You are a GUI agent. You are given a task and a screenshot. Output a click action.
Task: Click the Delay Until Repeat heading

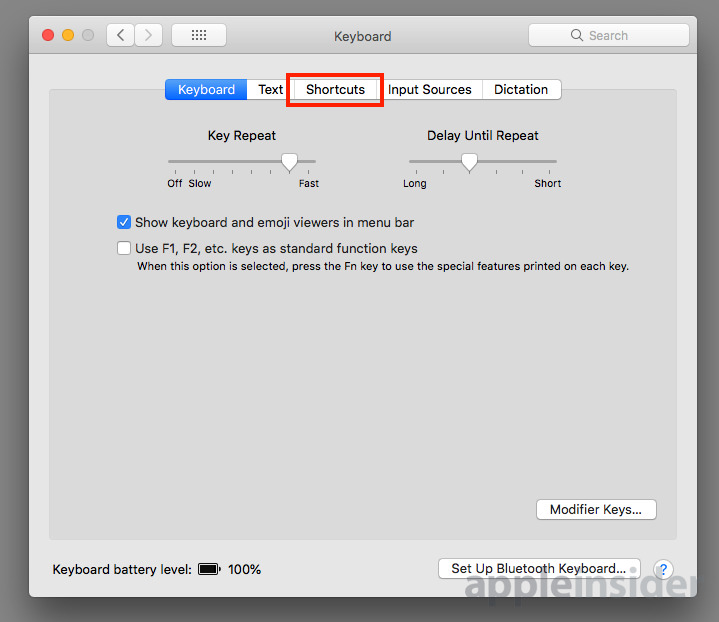coord(482,136)
